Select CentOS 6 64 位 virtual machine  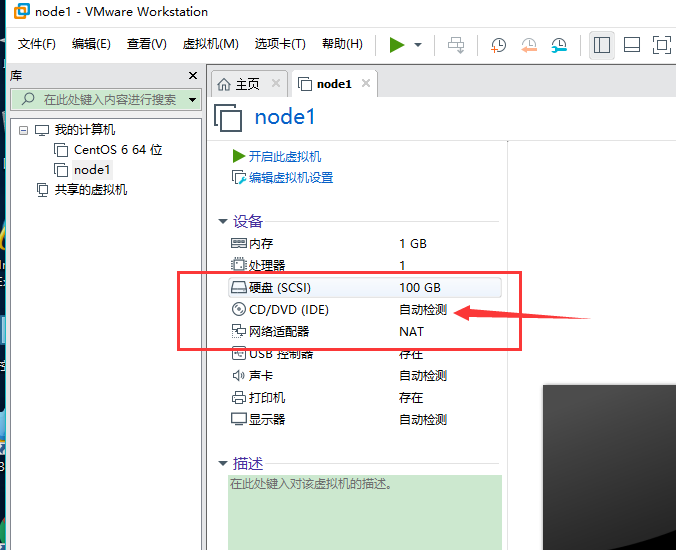coord(118,150)
